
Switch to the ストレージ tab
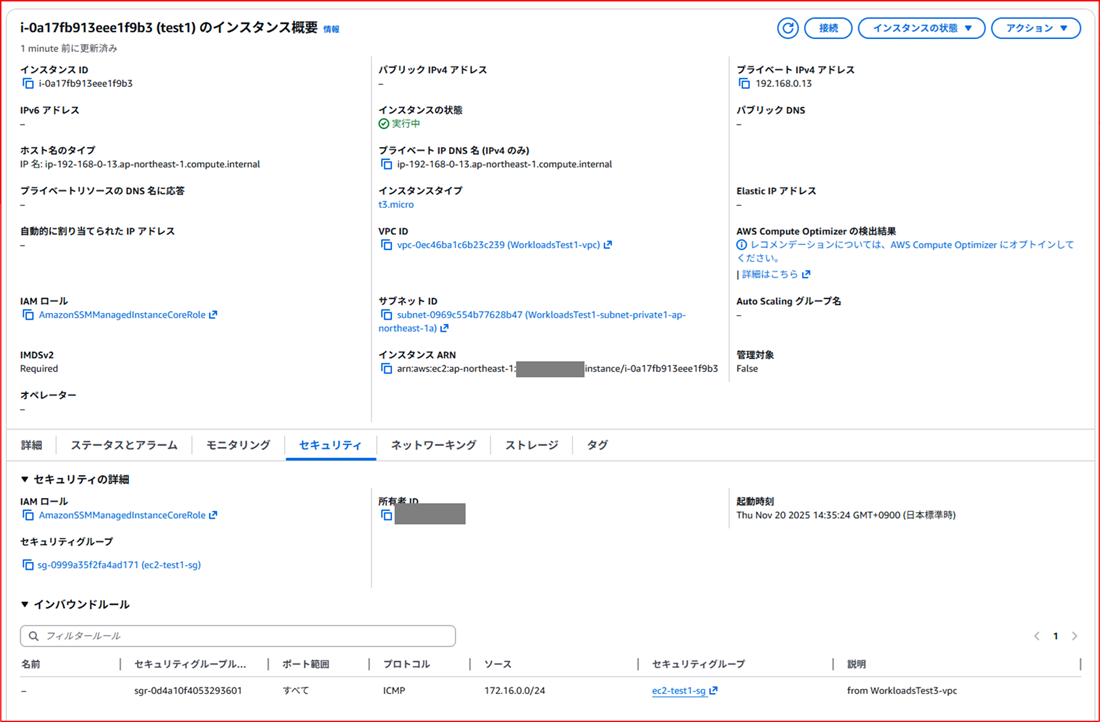point(531,445)
